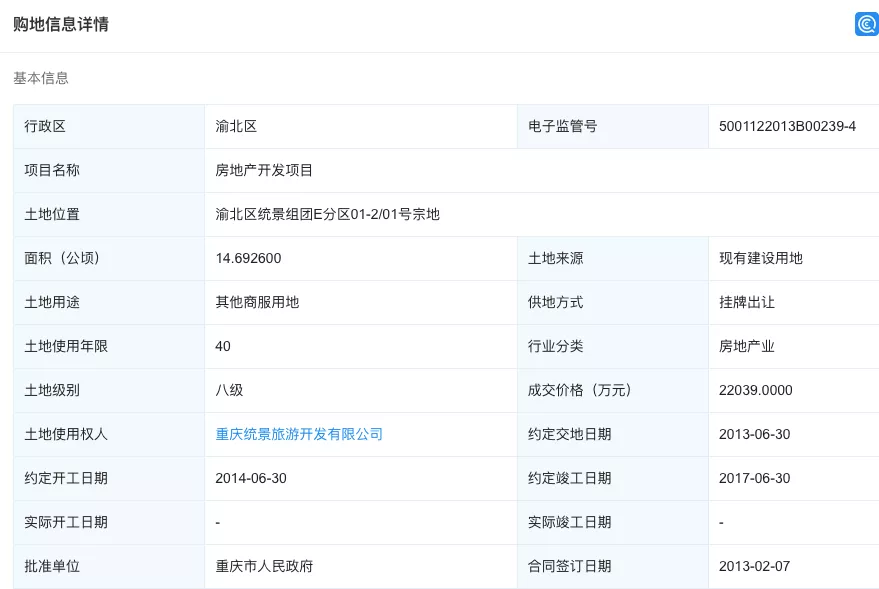Viewport: 879px width, 589px height.
Task: Open the 重庆统景旅游开发有限公司 company link
Action: tap(299, 434)
